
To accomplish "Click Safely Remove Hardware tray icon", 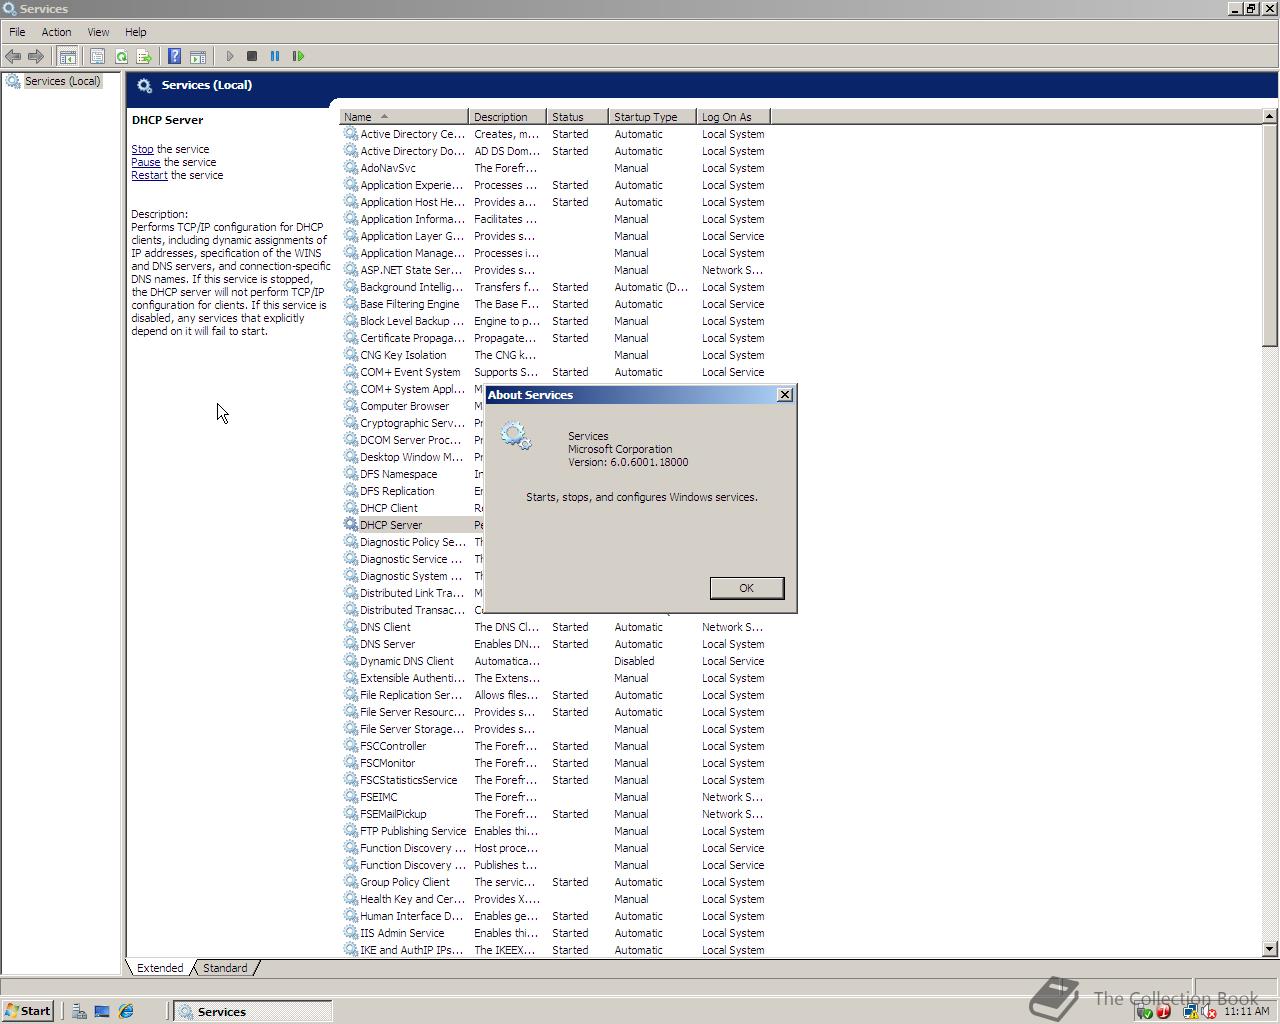I will click(x=1145, y=1012).
